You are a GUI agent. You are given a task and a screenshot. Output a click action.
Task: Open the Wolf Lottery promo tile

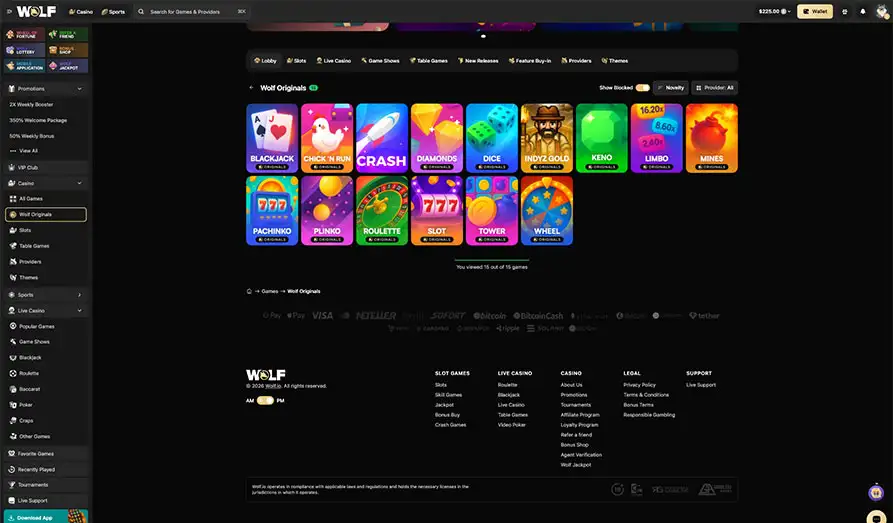[24, 50]
